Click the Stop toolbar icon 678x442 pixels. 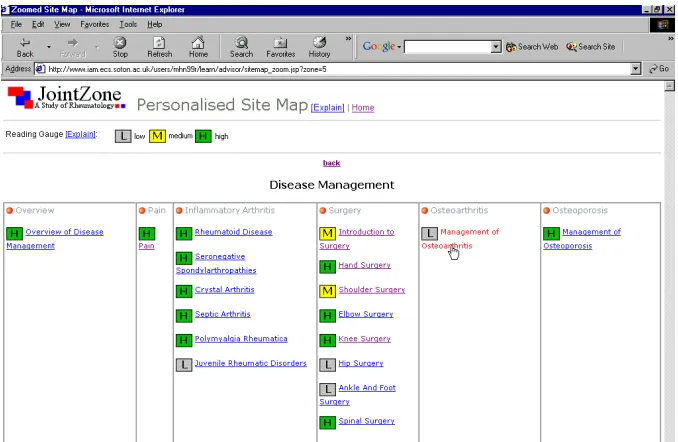[x=120, y=42]
